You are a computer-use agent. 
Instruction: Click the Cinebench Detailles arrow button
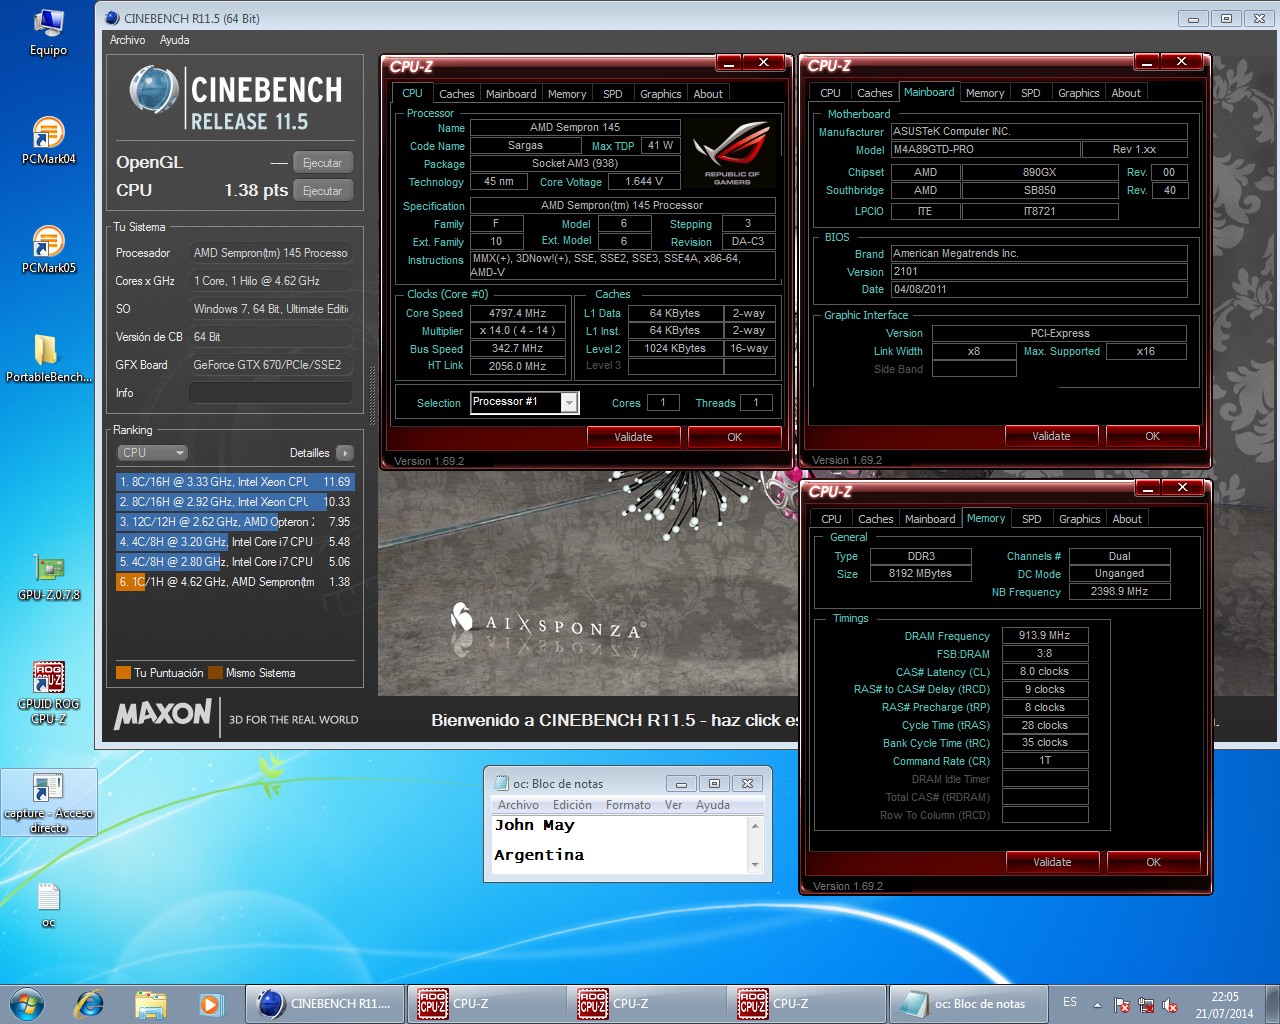tap(345, 453)
